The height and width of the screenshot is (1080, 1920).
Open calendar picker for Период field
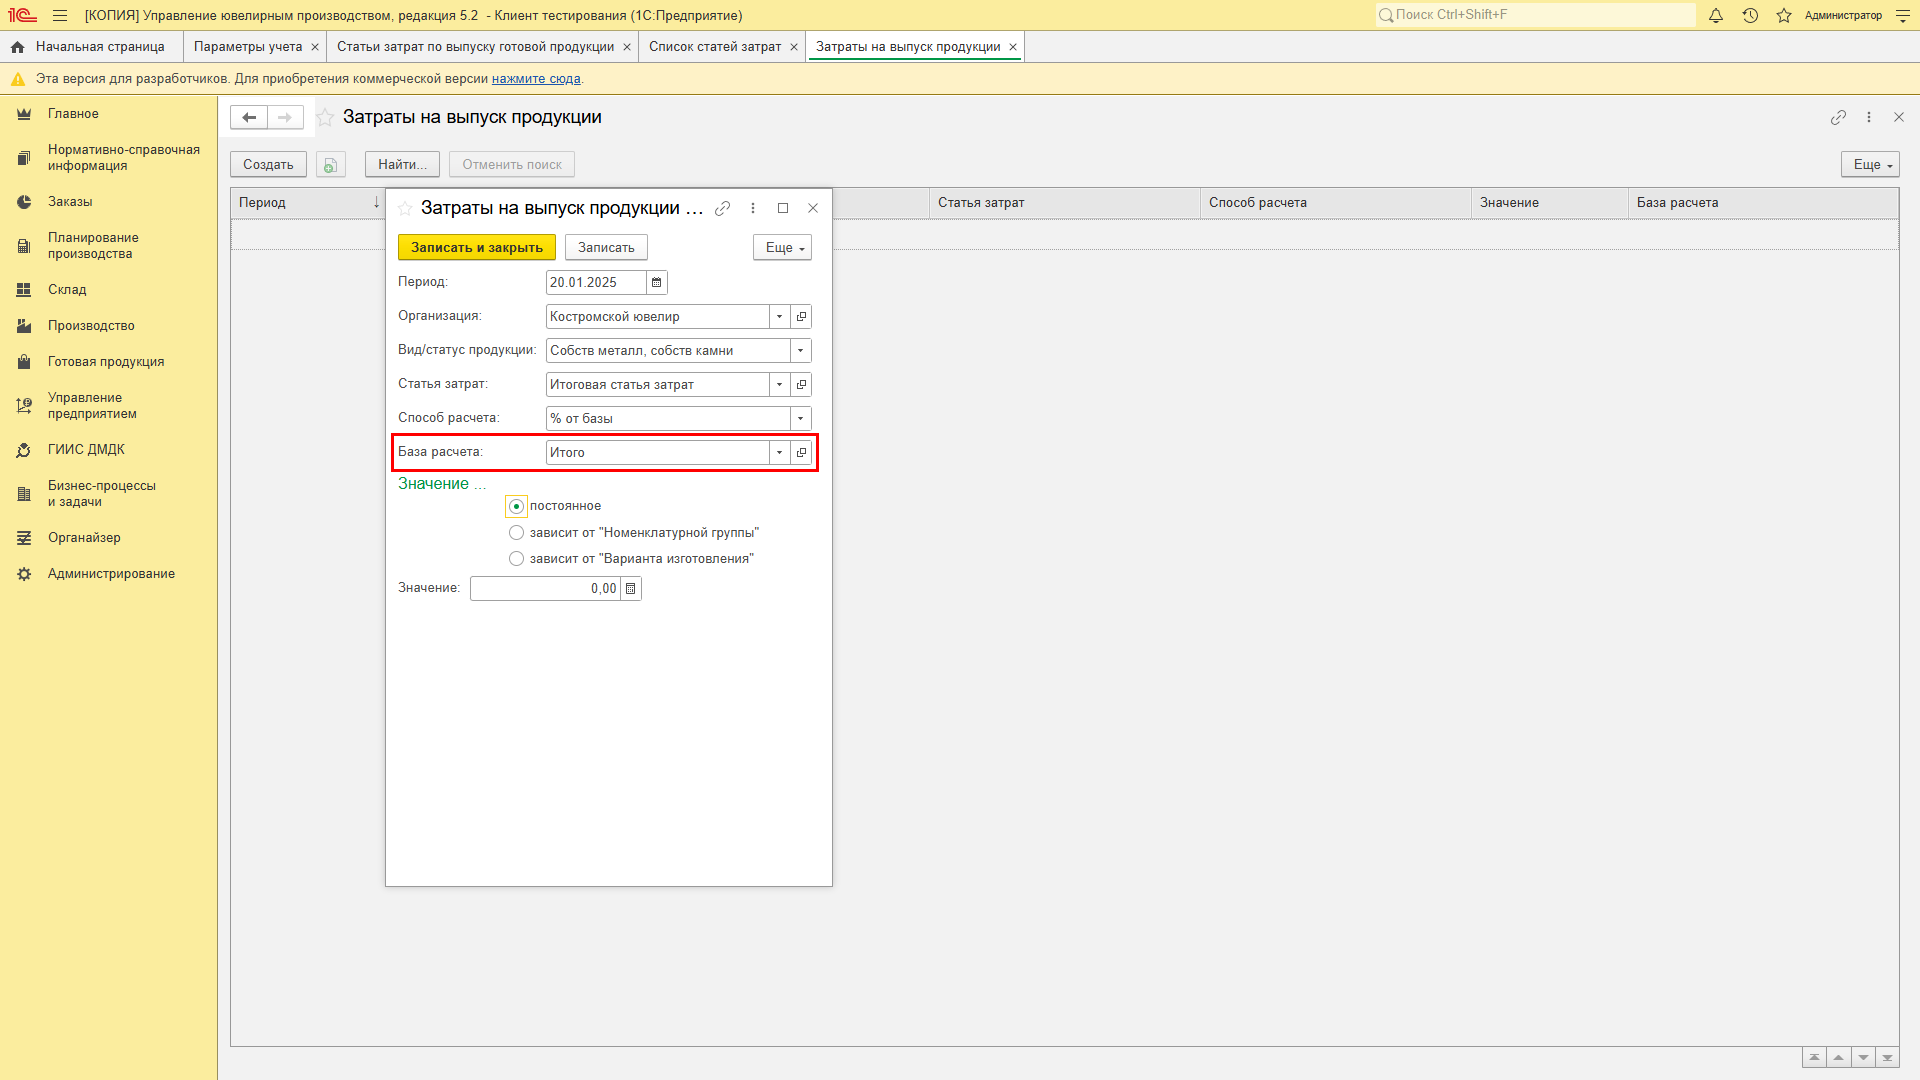point(656,283)
